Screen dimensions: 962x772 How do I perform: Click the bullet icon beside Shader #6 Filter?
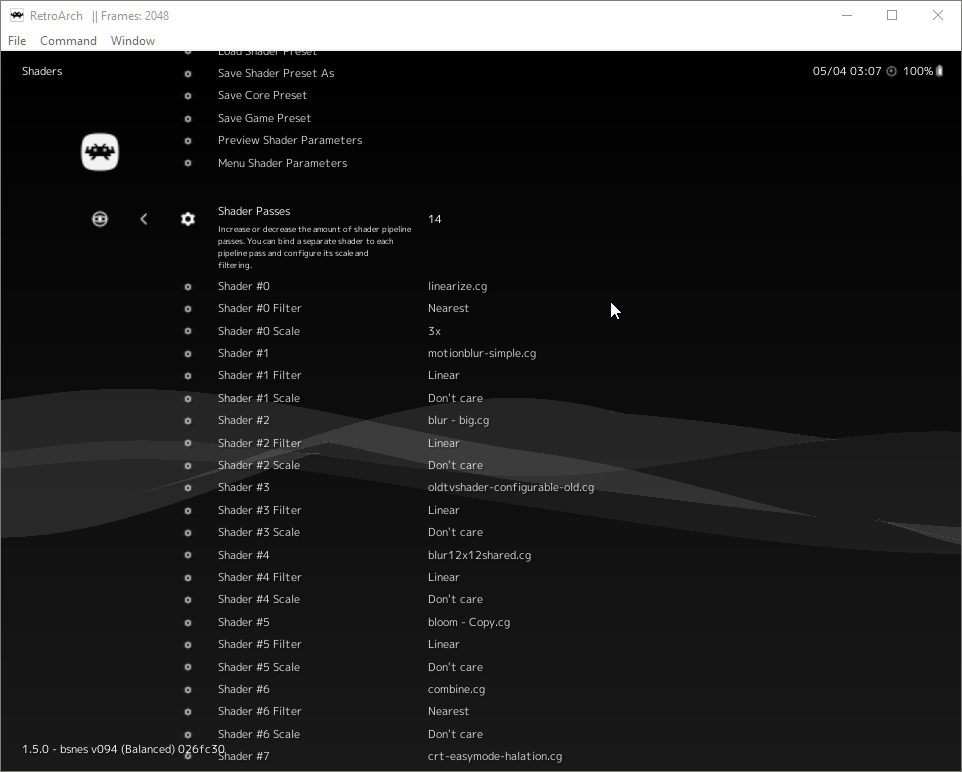pyautogui.click(x=188, y=712)
